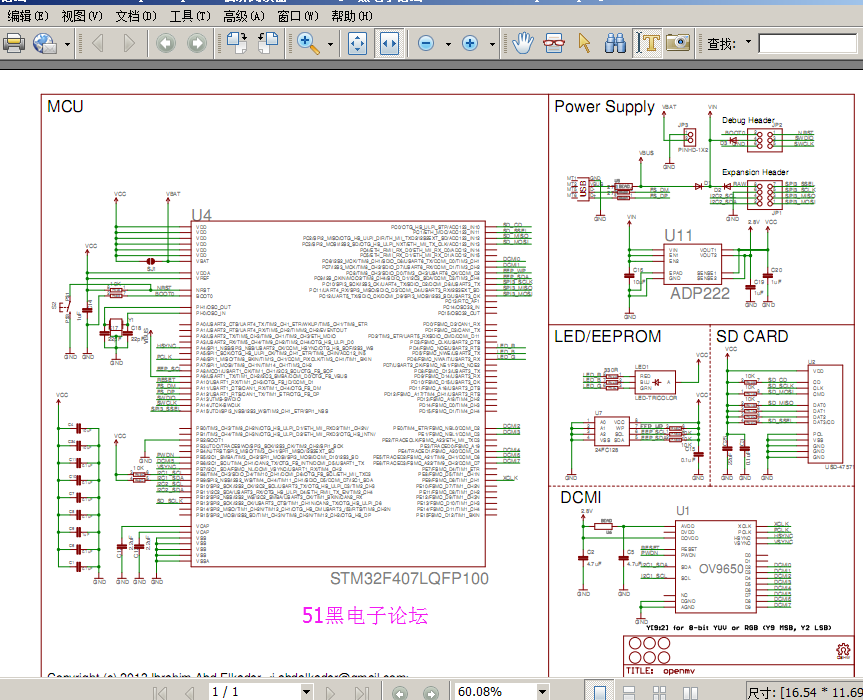
Task: Click the zoom in plus button
Action: 469,43
